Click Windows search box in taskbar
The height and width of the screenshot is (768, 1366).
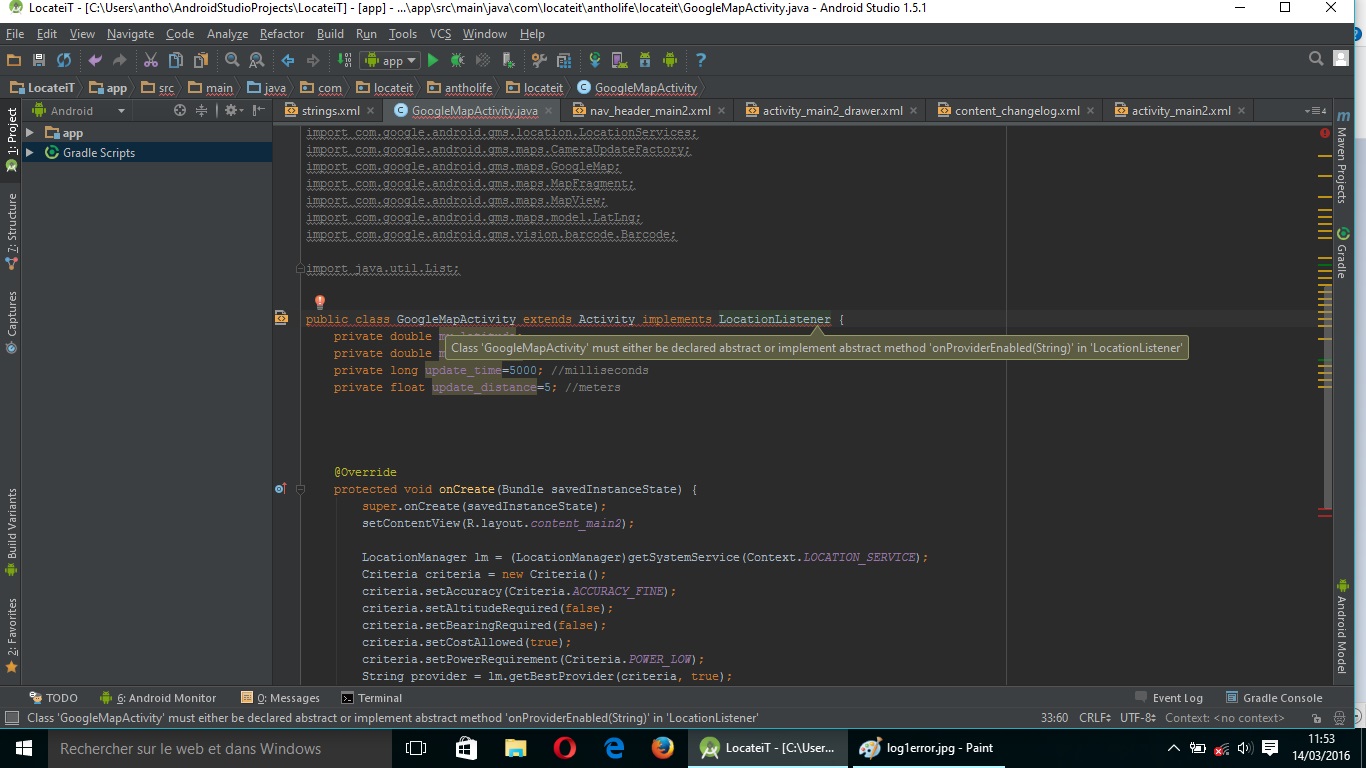coord(220,748)
